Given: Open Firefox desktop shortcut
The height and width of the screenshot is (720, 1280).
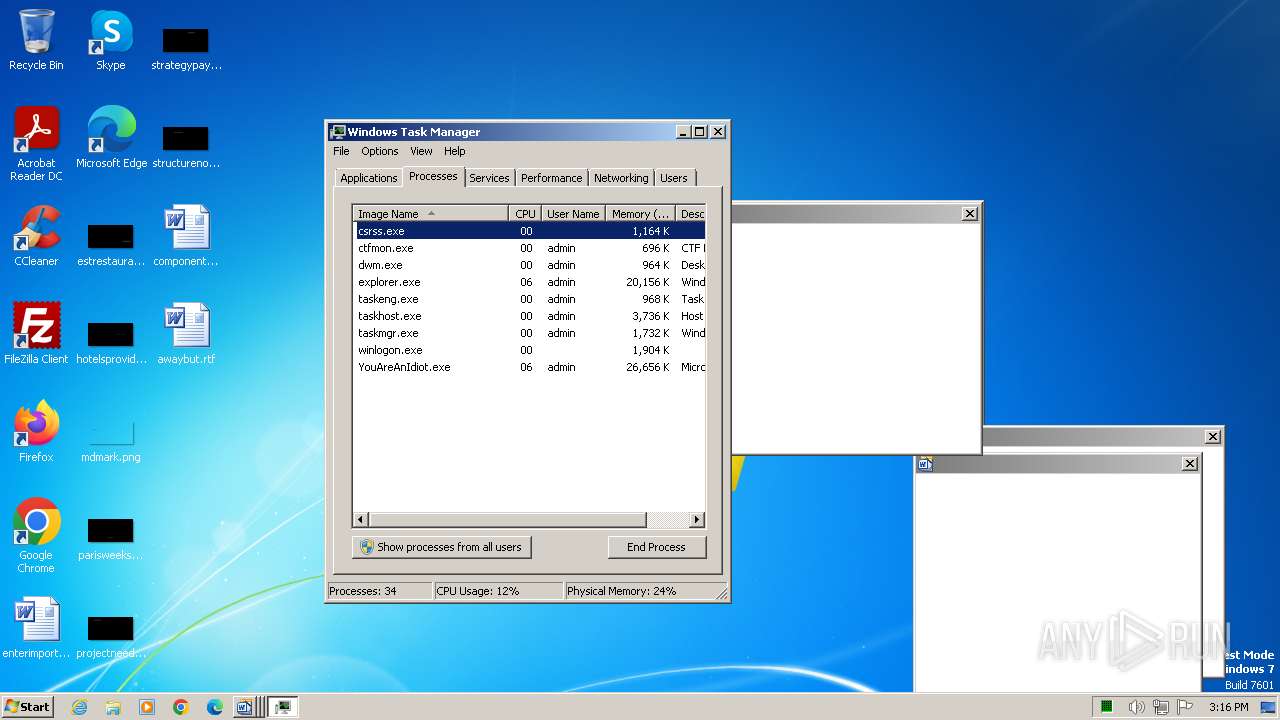Looking at the screenshot, I should click(36, 432).
